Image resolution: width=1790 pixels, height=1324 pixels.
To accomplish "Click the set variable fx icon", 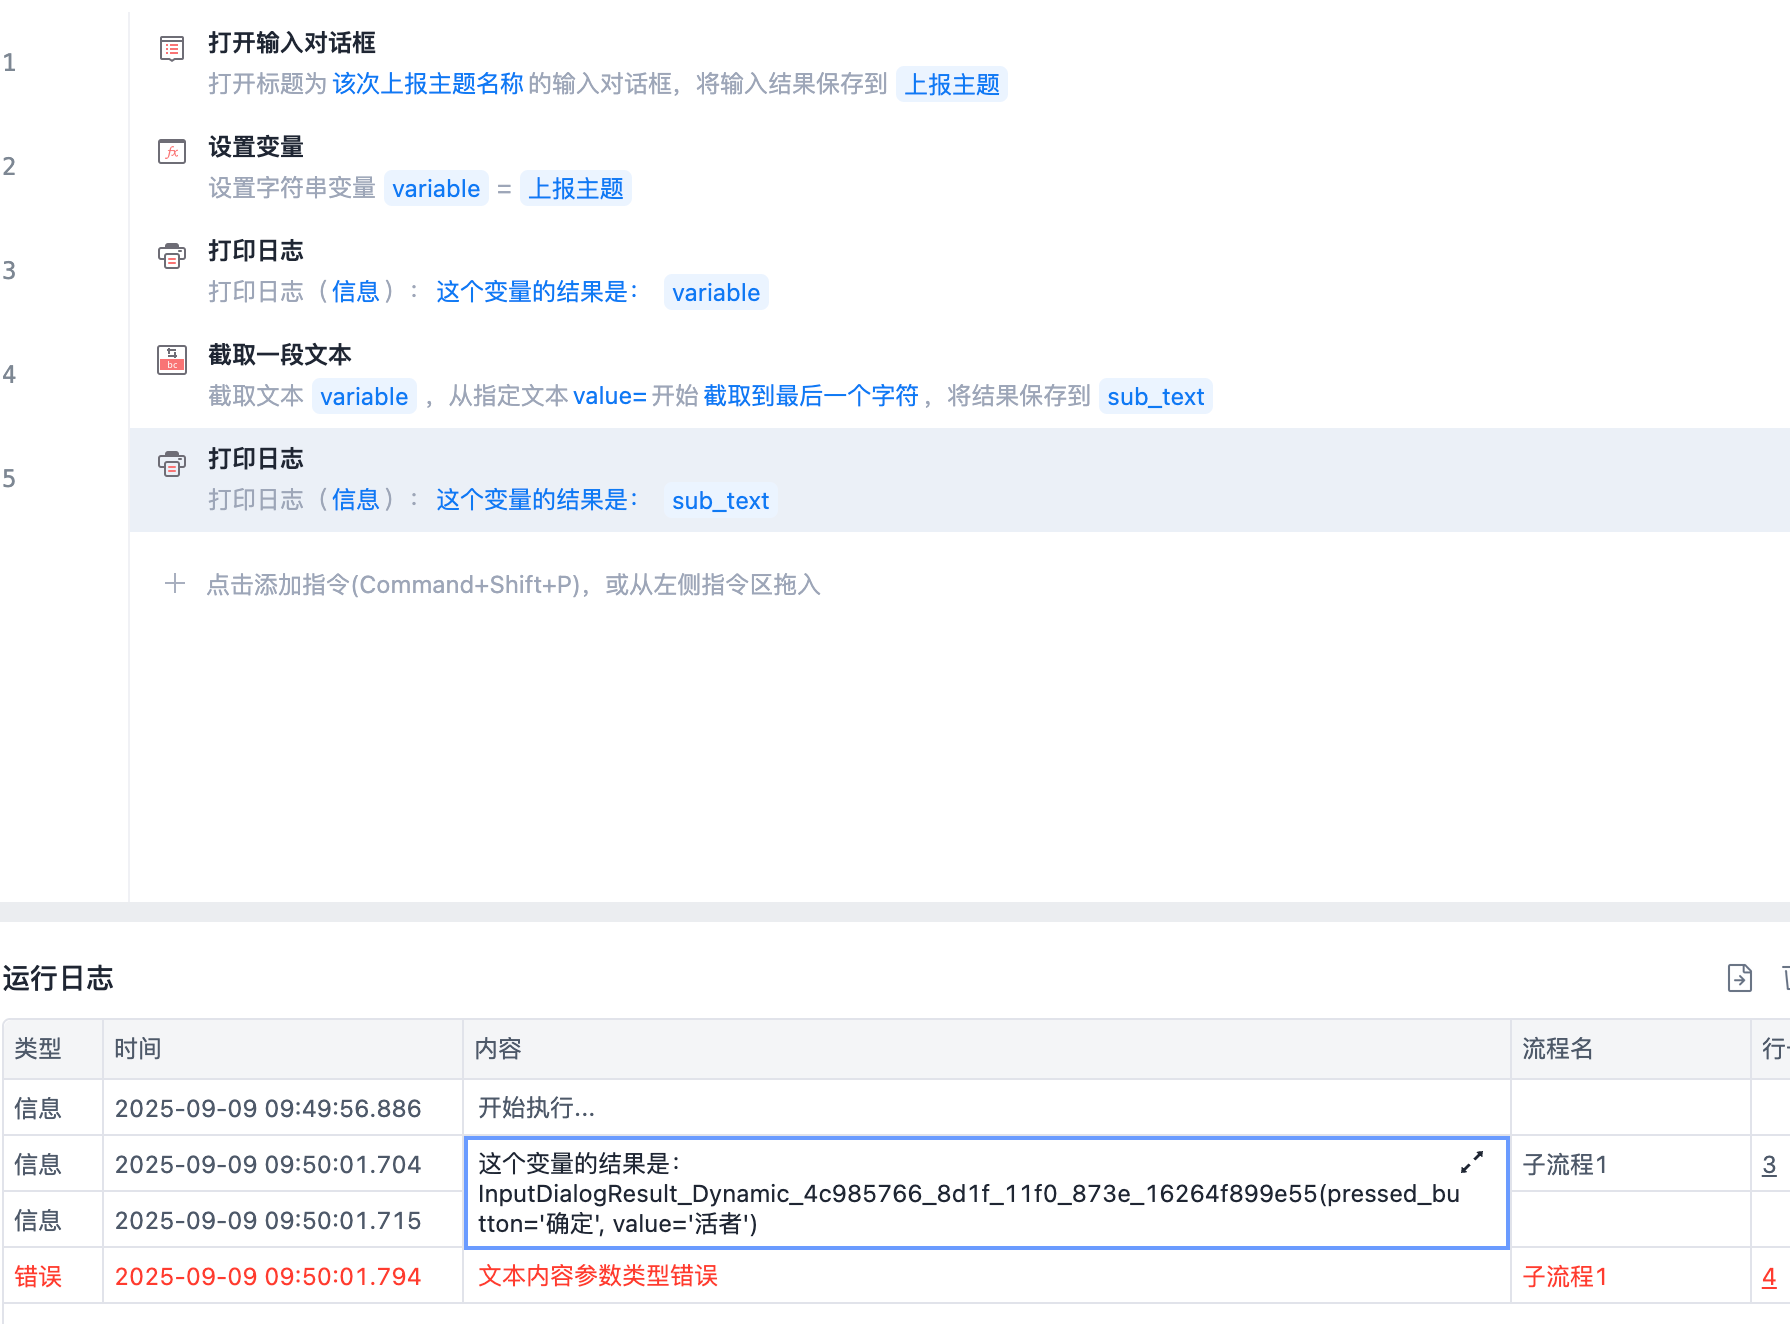I will 172,152.
